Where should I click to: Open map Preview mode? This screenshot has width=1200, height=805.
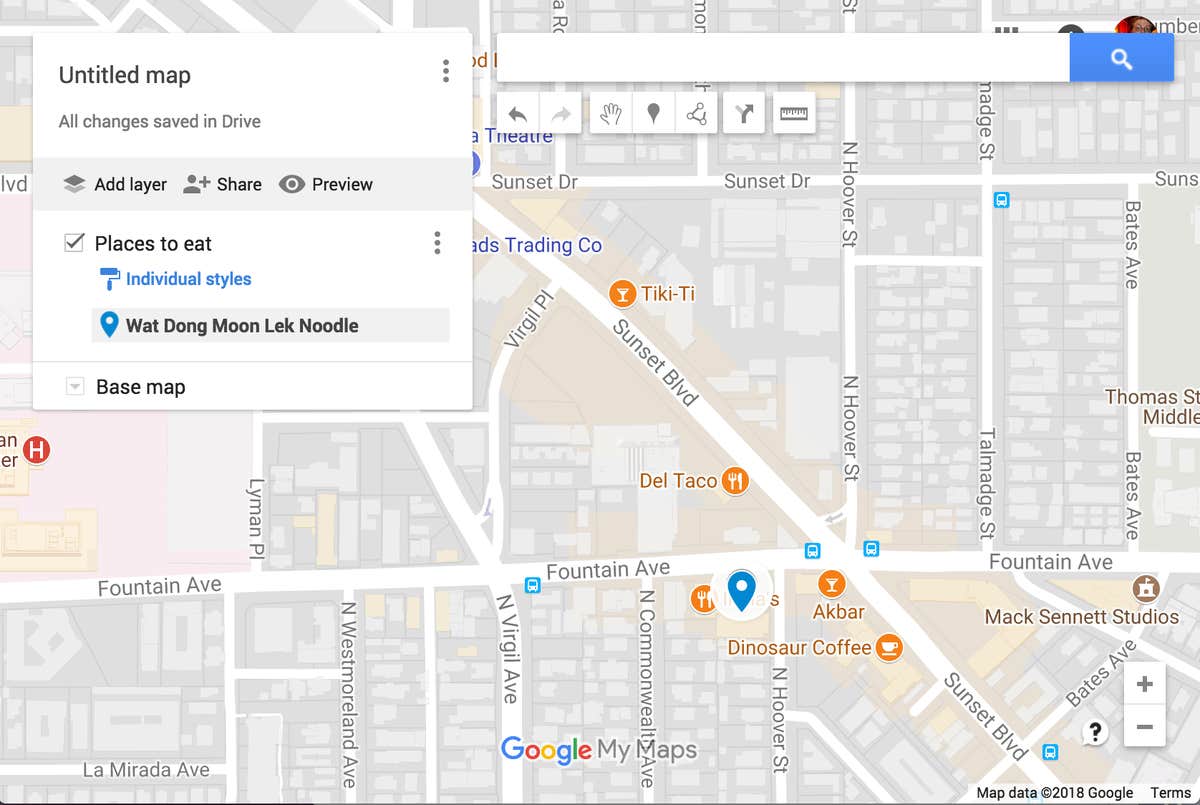click(x=325, y=184)
